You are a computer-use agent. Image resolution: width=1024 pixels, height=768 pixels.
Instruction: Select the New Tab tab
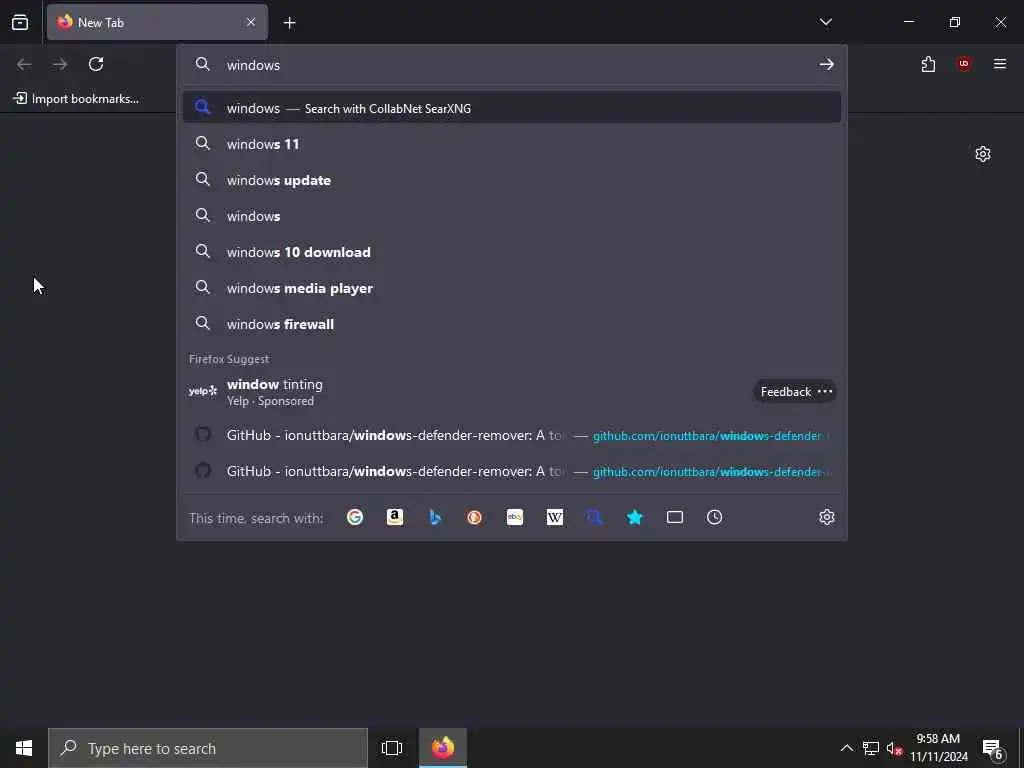click(x=157, y=22)
